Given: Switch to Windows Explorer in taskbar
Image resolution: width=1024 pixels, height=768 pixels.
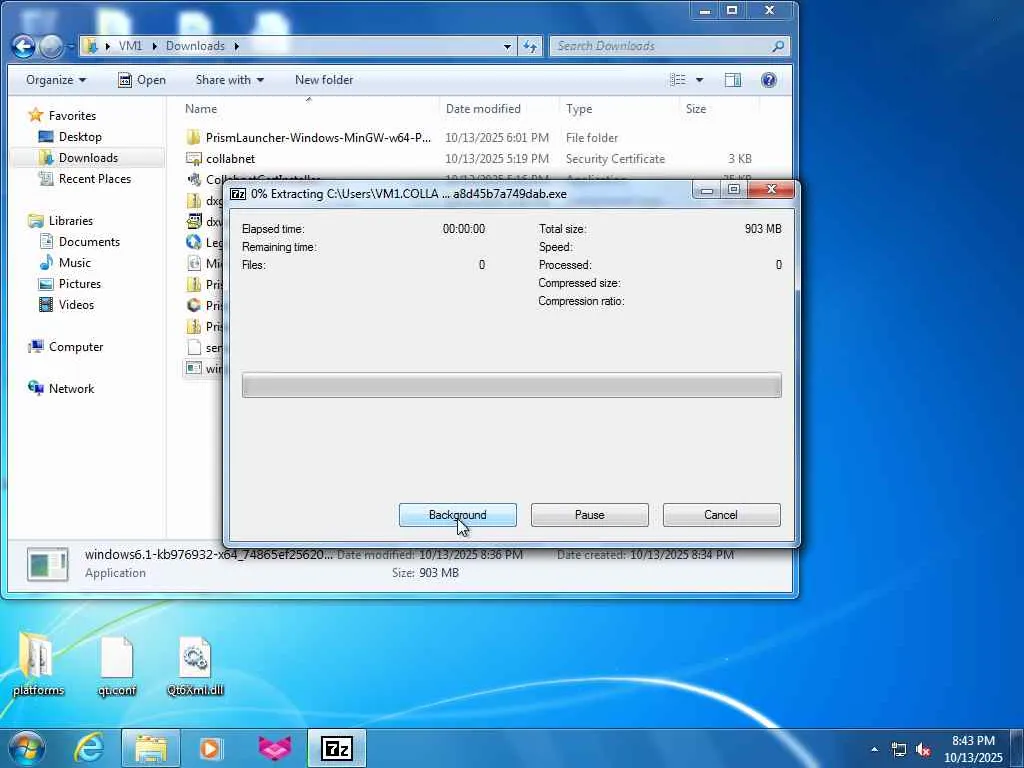Looking at the screenshot, I should point(151,748).
